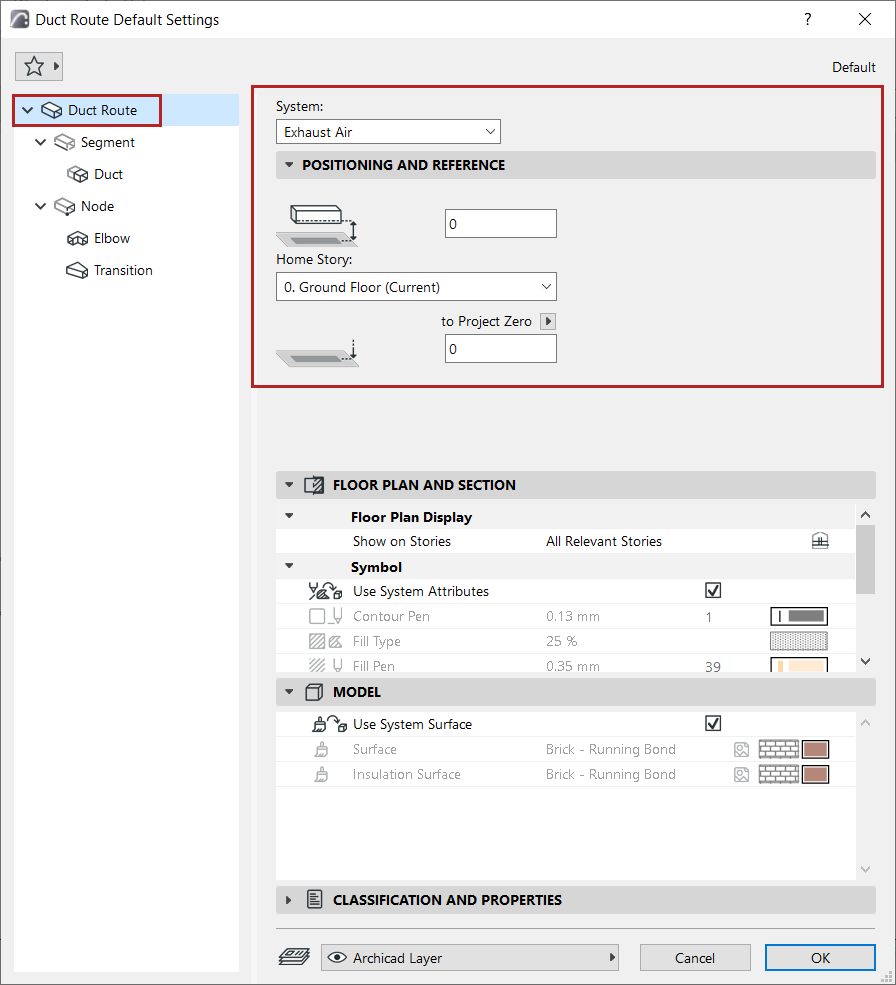
Task: Toggle Use System Attributes checkbox
Action: 713,590
